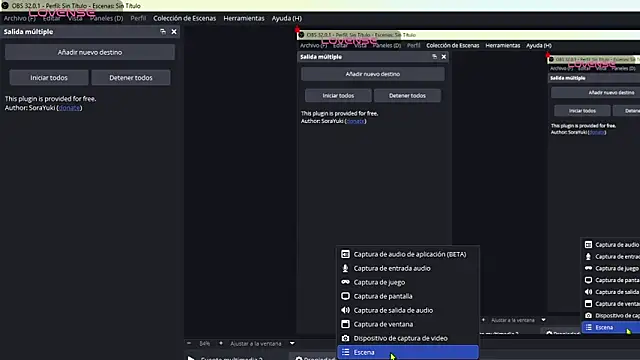640x360 pixels.
Task: Undock the Salida múltiple panel with the float icon
Action: [x=163, y=31]
